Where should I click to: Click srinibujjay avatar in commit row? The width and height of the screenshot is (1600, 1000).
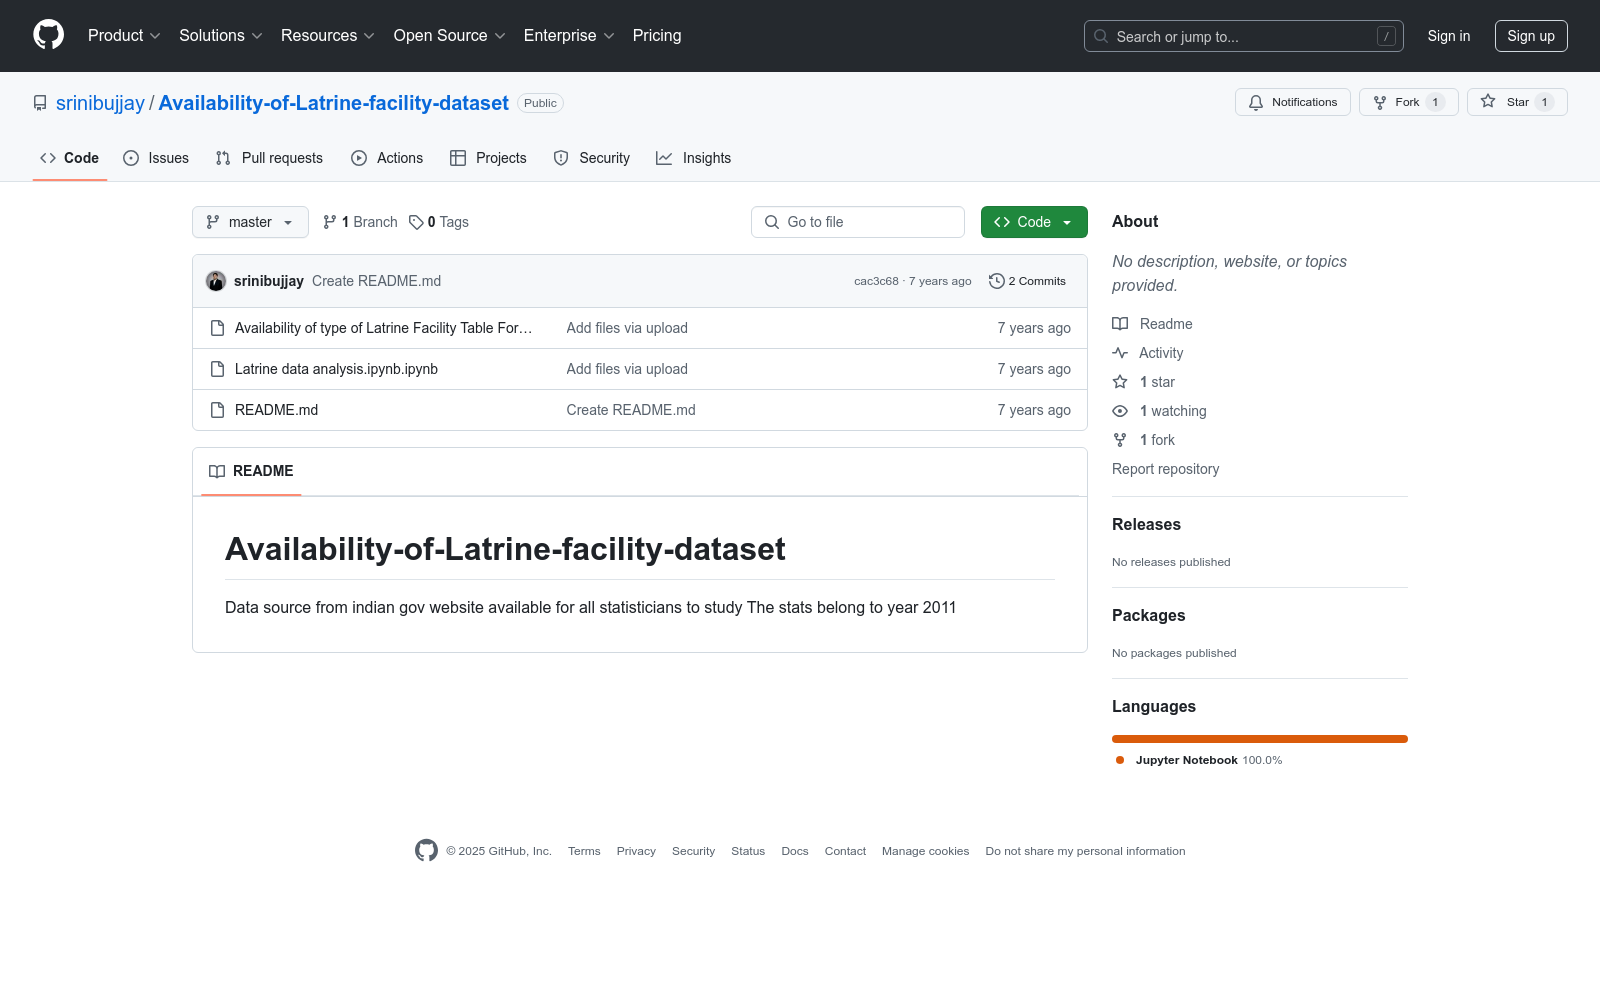click(216, 281)
